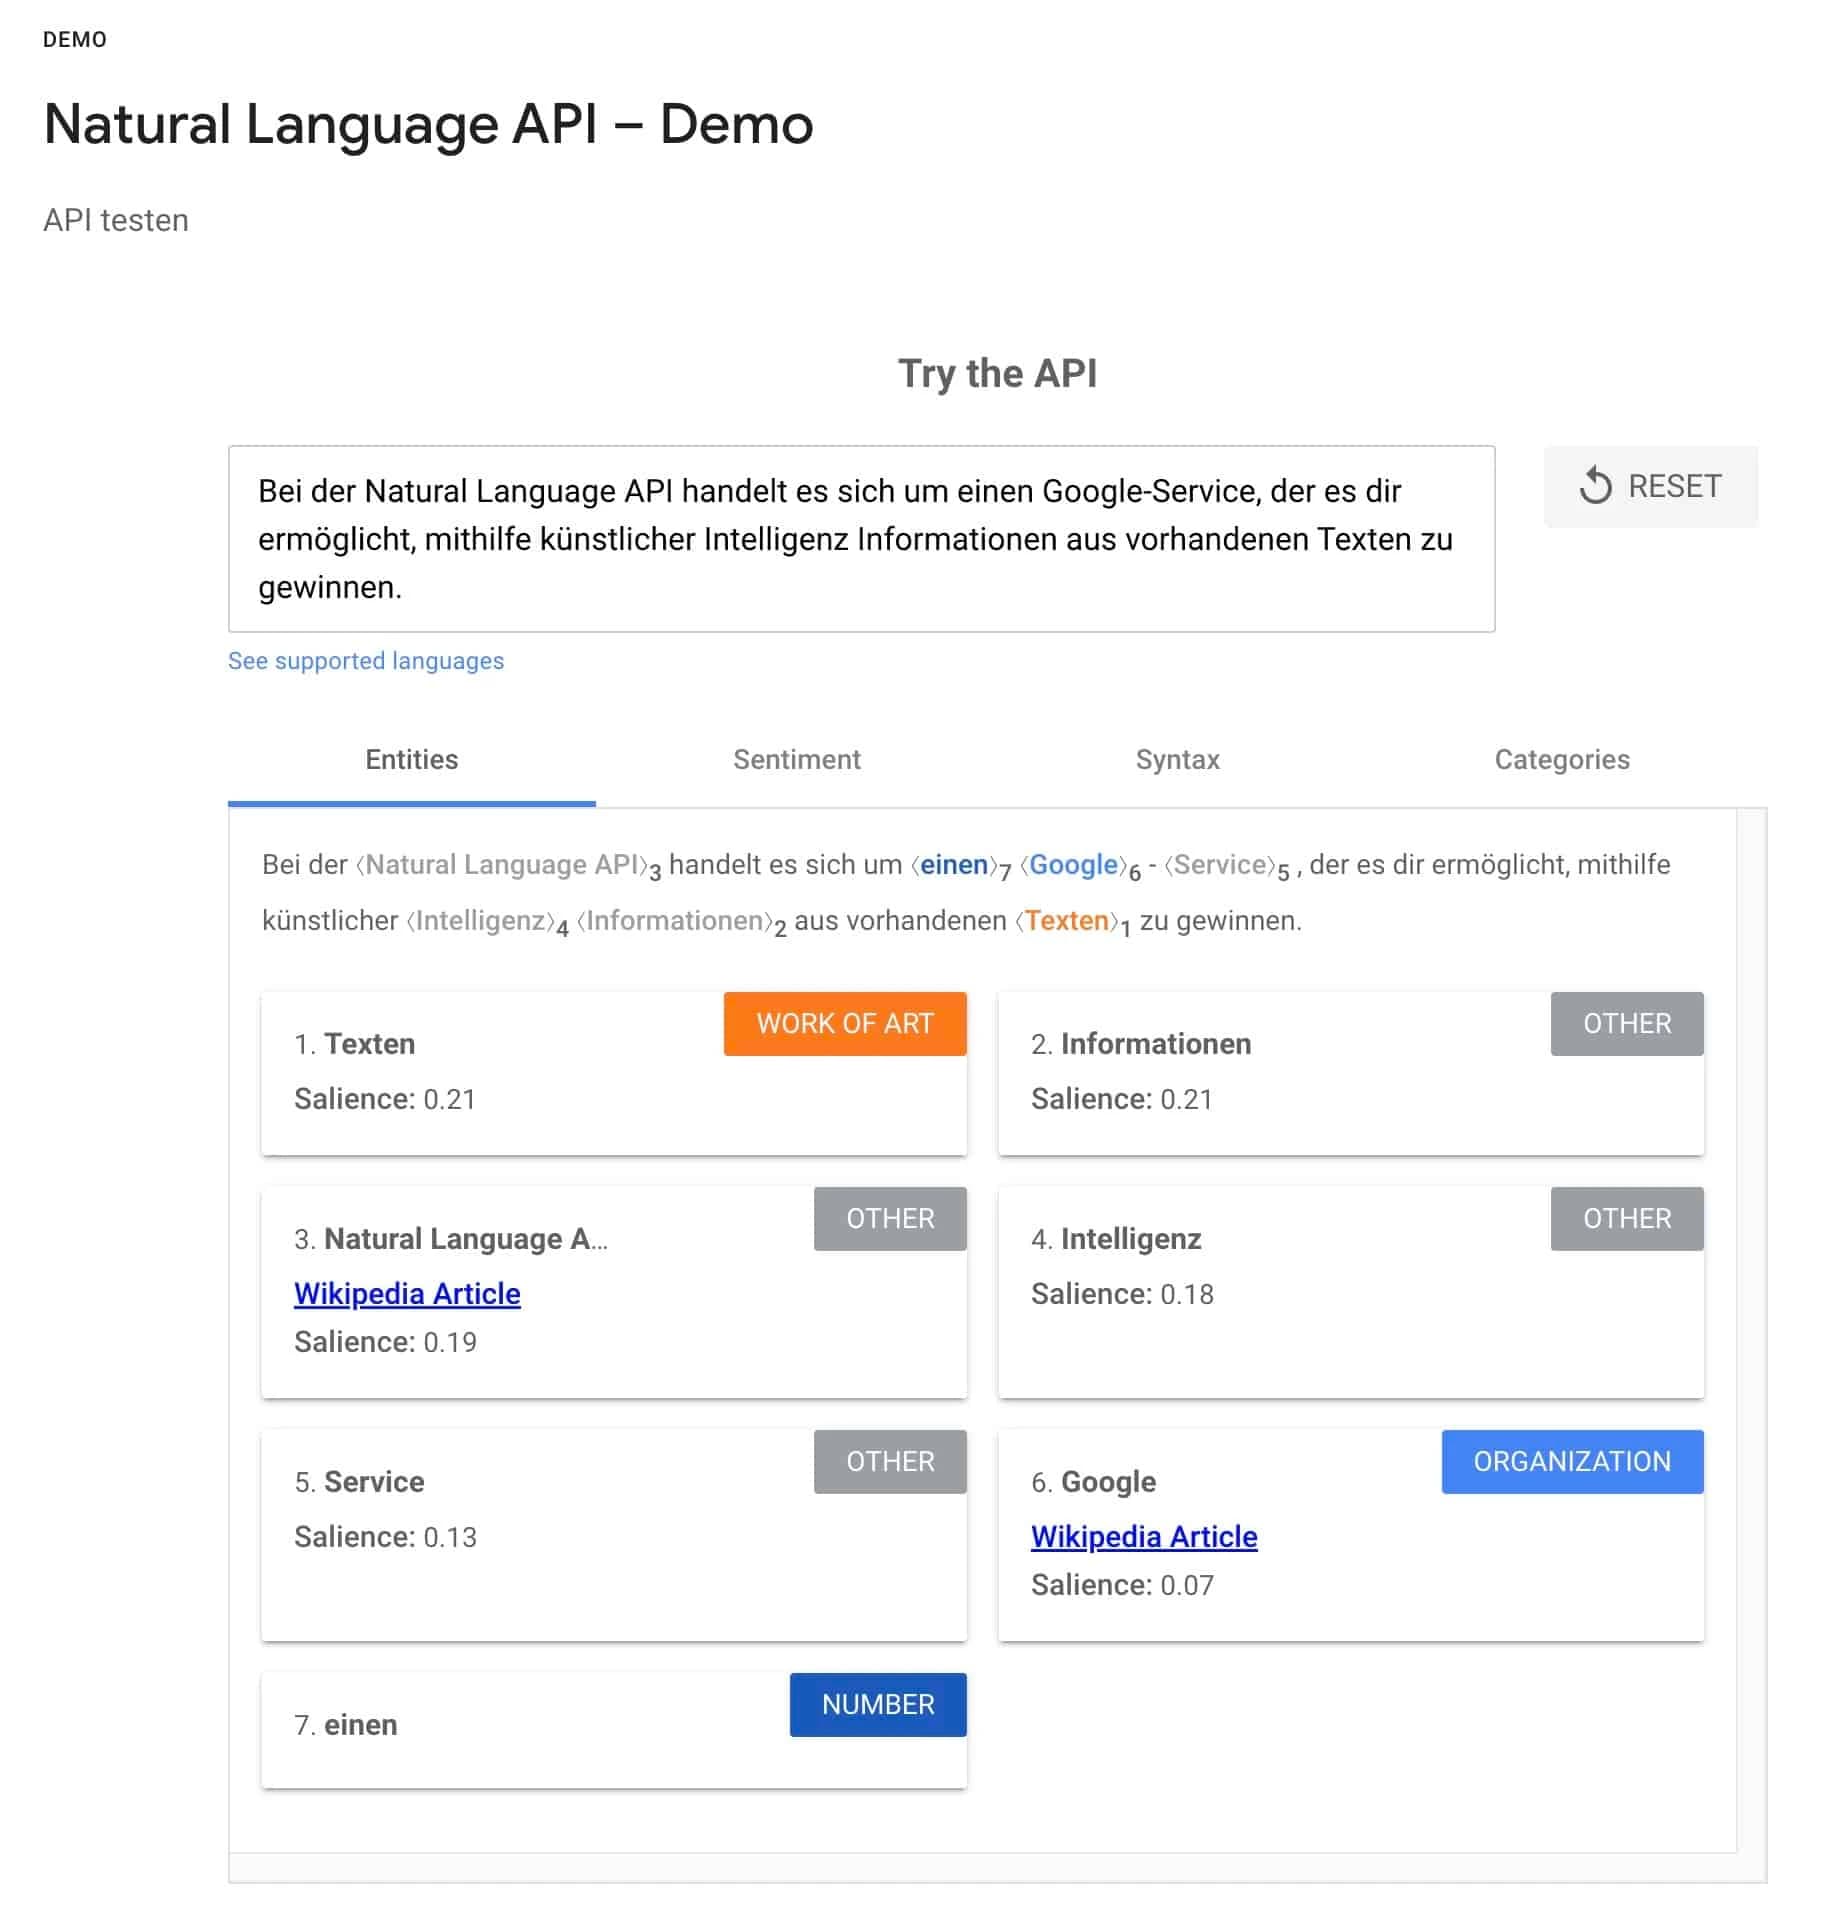
Task: Click the OTHER badge on Service
Action: click(x=889, y=1461)
